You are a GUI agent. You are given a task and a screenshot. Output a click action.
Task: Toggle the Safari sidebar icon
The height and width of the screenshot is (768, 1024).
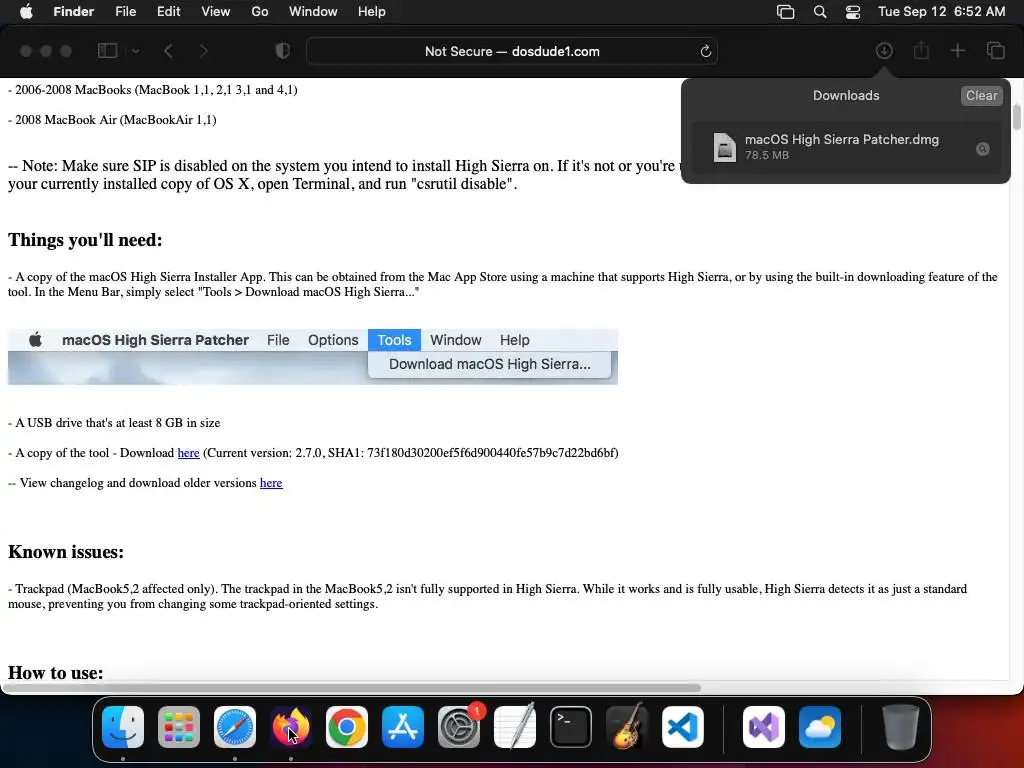pyautogui.click(x=108, y=51)
